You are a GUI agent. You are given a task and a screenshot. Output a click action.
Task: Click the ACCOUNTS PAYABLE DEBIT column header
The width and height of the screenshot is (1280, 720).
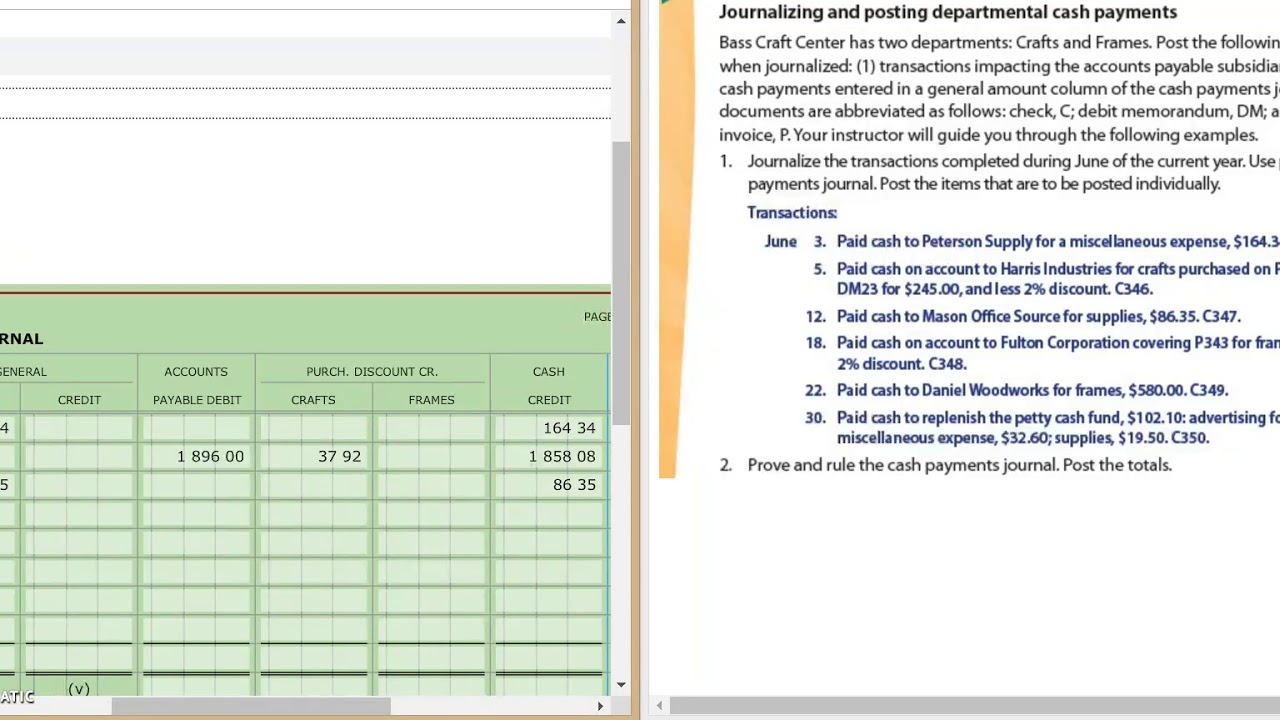[196, 385]
